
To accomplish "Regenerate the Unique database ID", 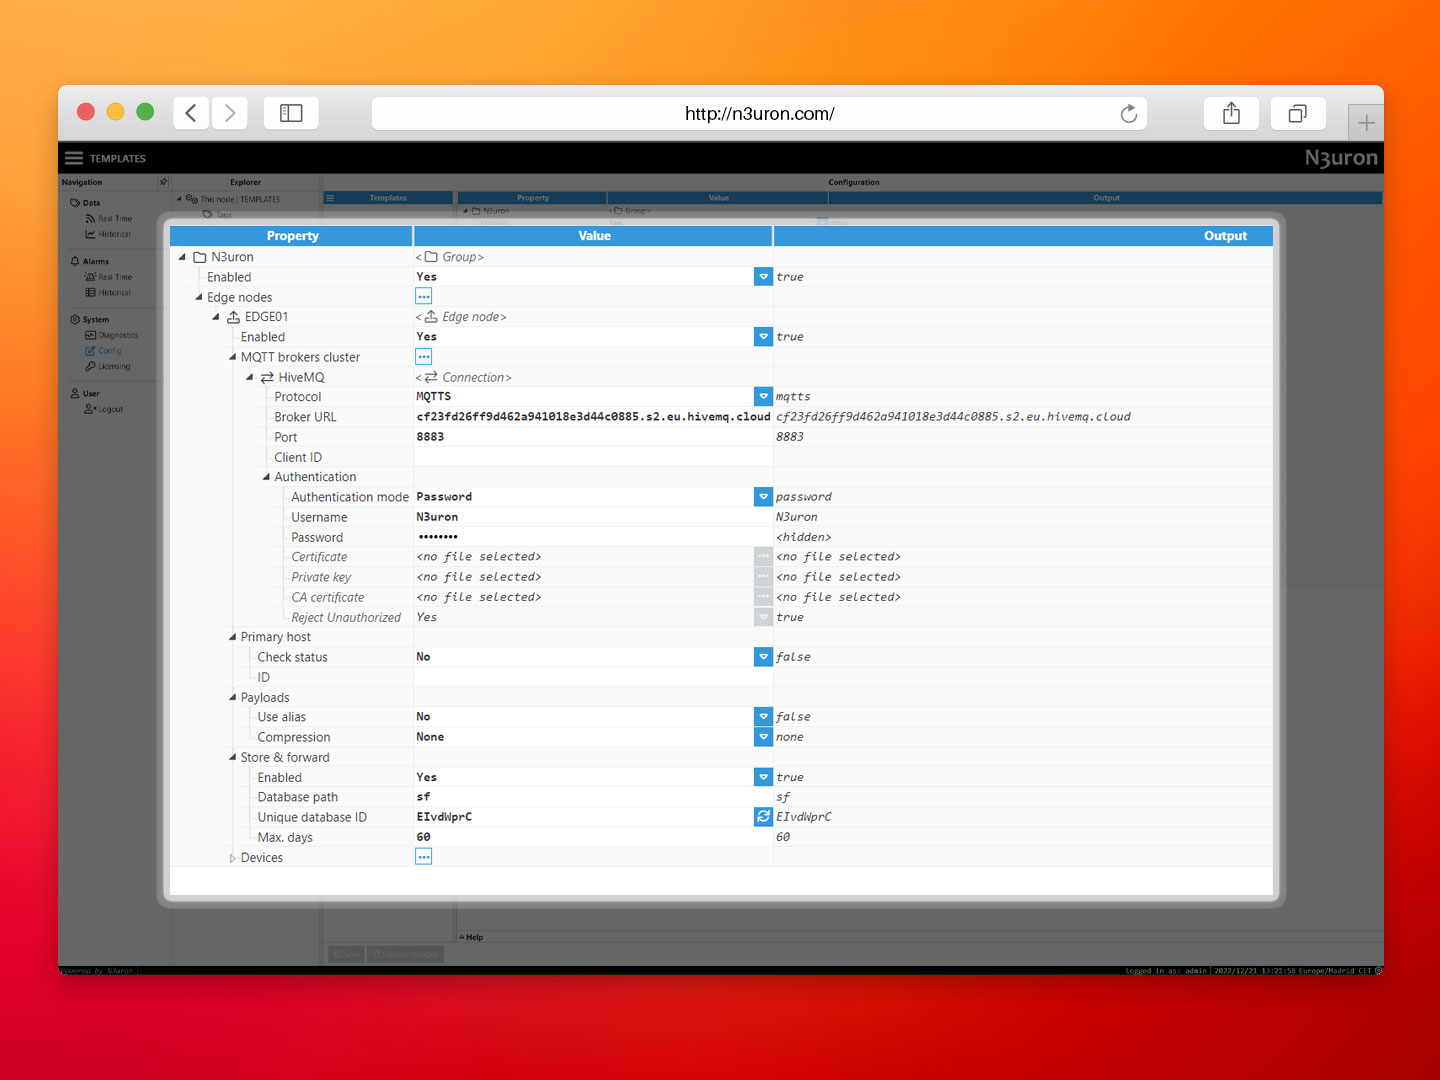I will point(763,817).
